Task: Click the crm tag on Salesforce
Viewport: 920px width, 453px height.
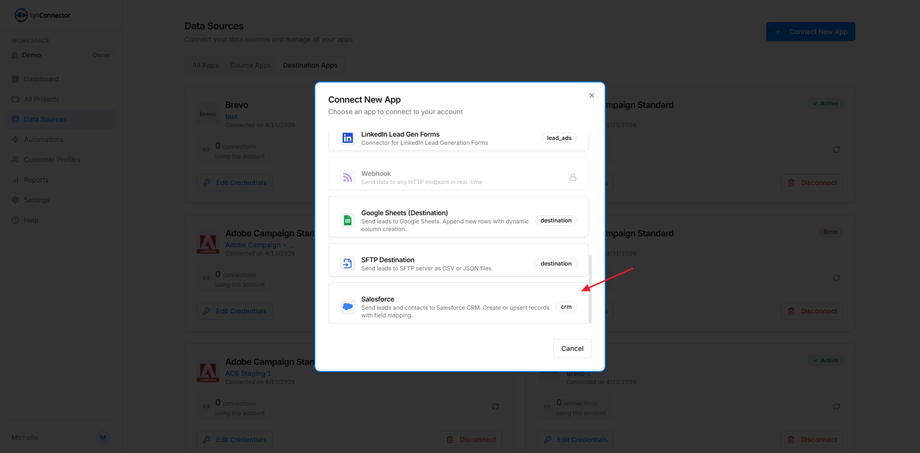Action: [x=566, y=307]
